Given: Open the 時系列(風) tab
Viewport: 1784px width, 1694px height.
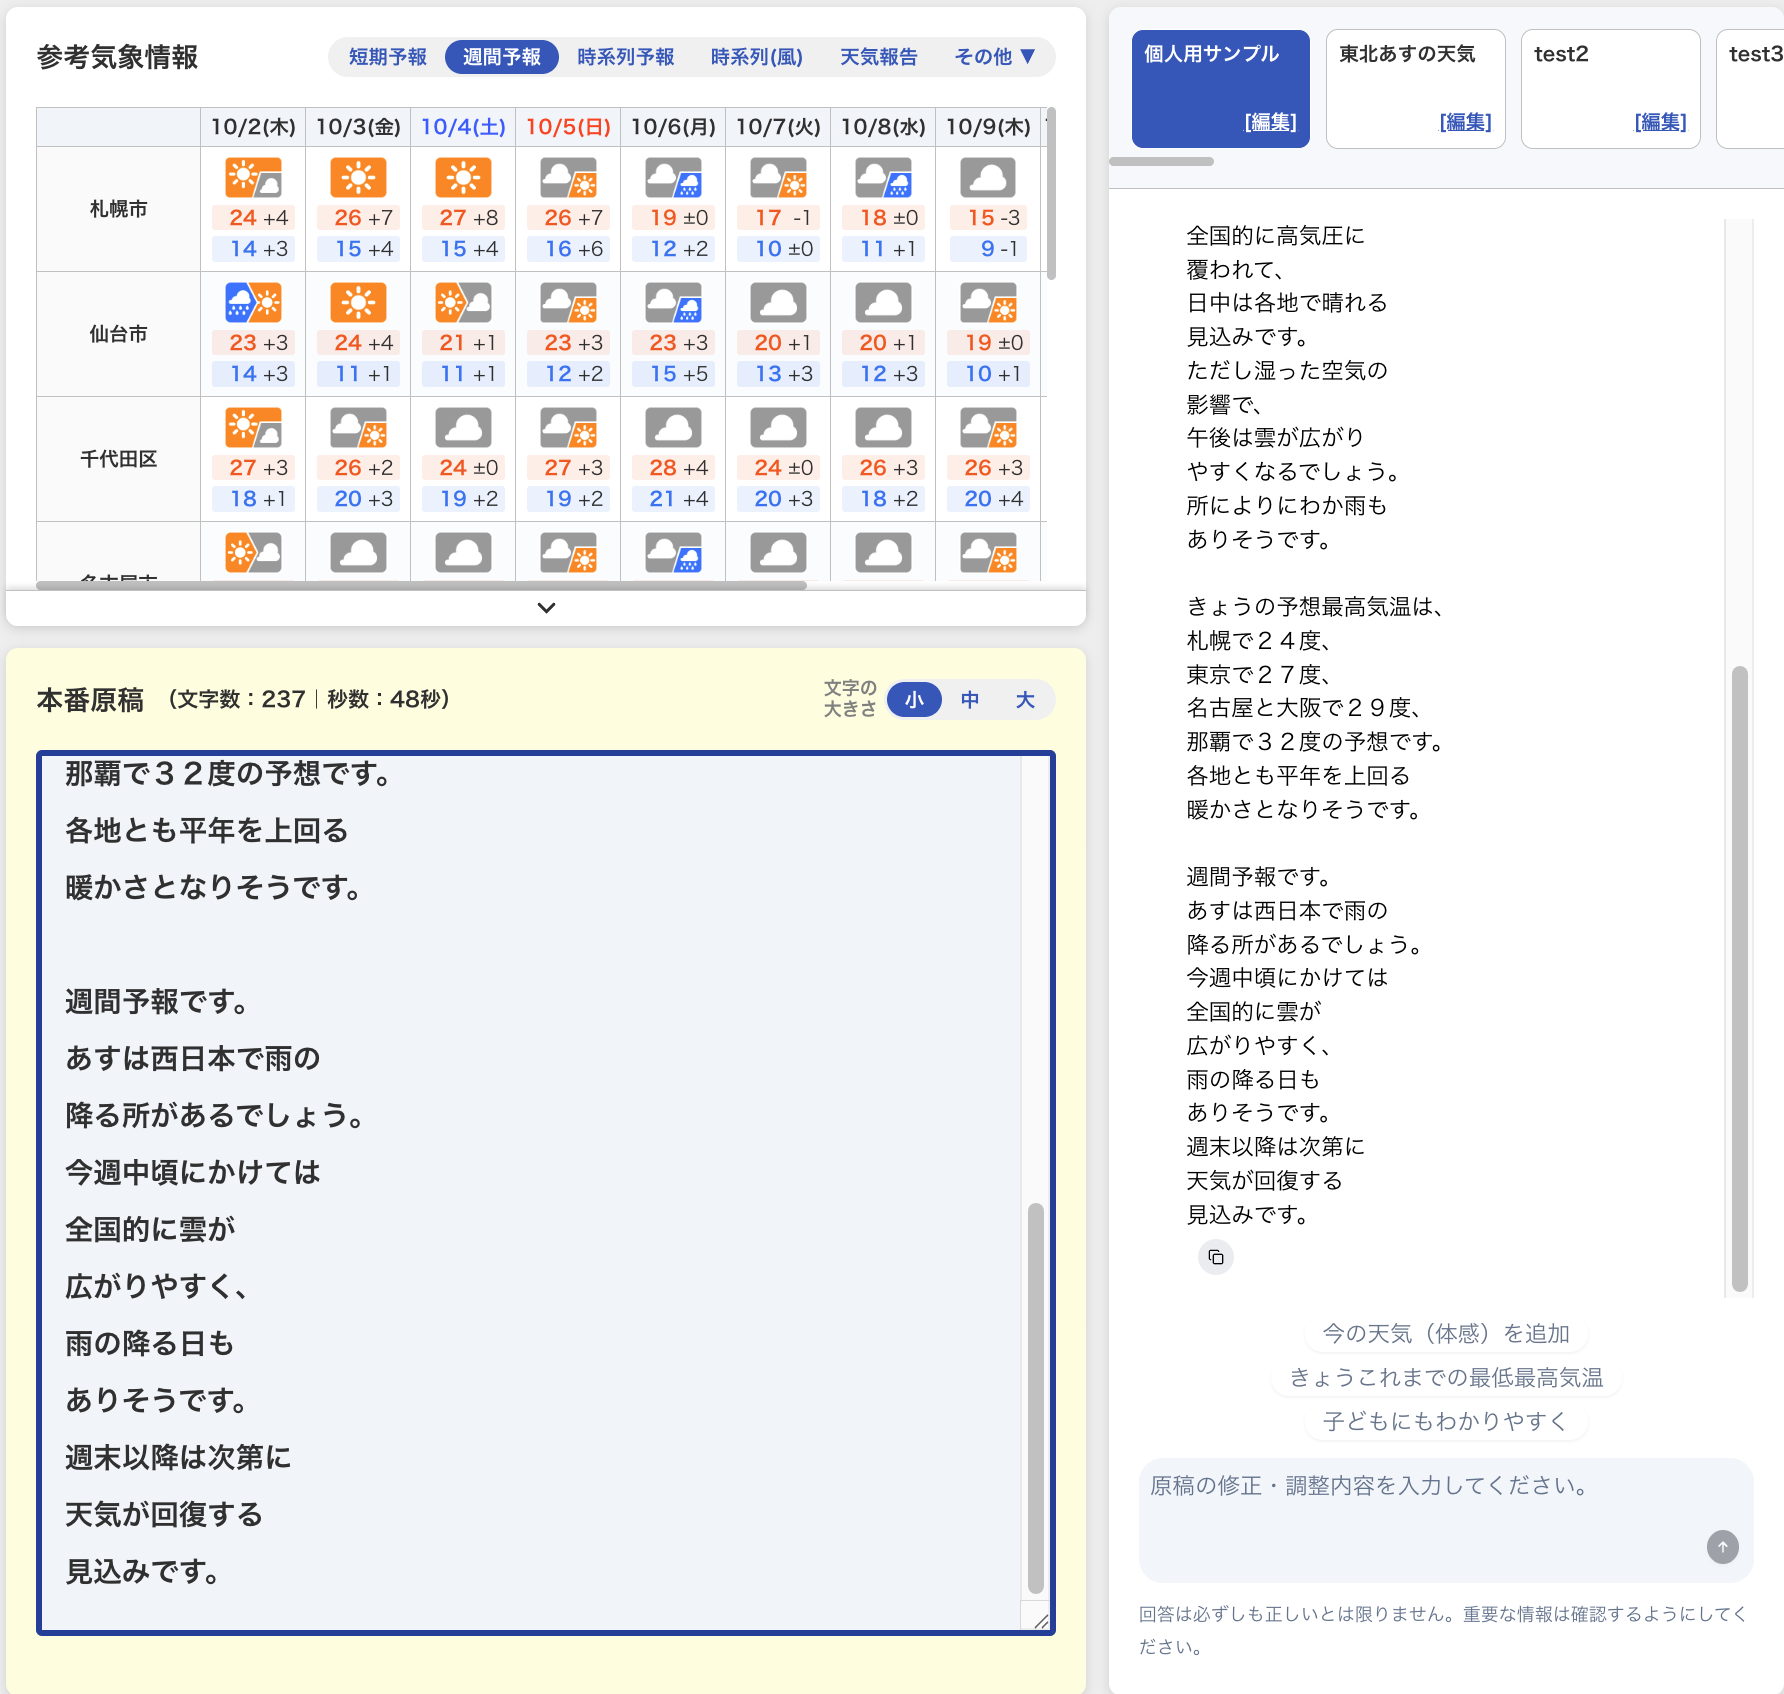Looking at the screenshot, I should (x=756, y=57).
